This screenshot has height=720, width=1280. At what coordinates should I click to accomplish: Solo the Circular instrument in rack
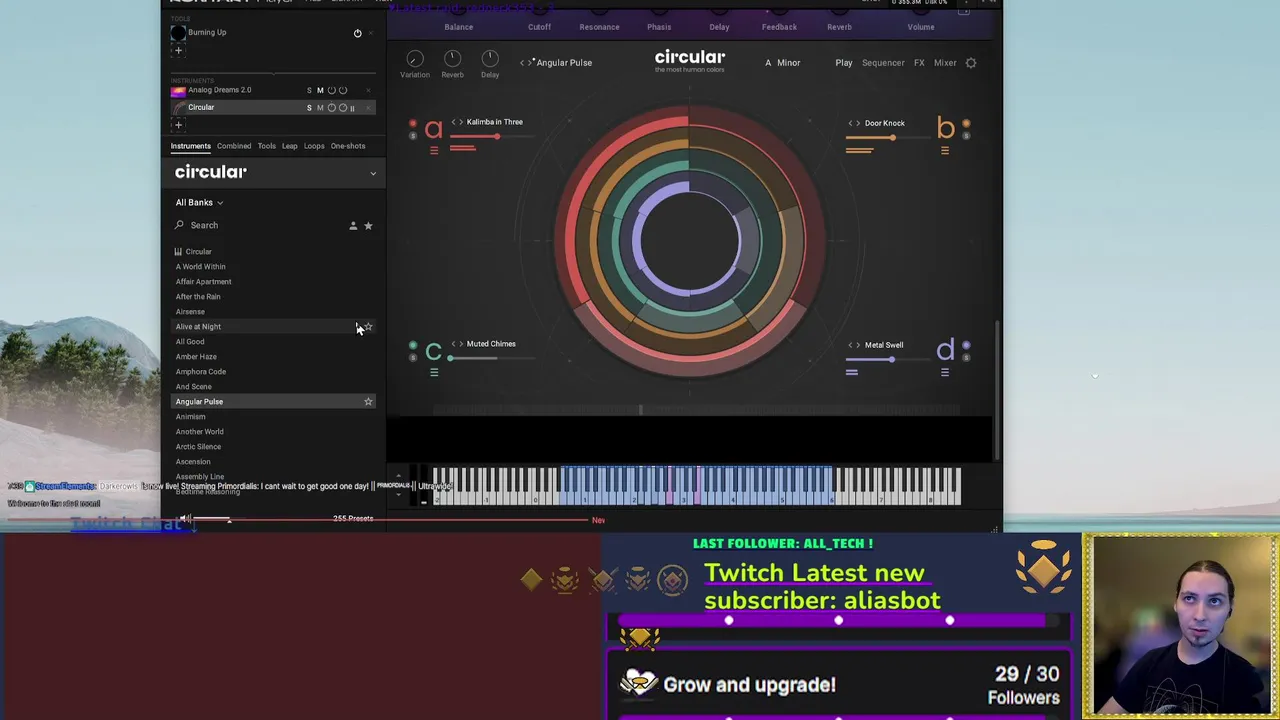coord(309,108)
